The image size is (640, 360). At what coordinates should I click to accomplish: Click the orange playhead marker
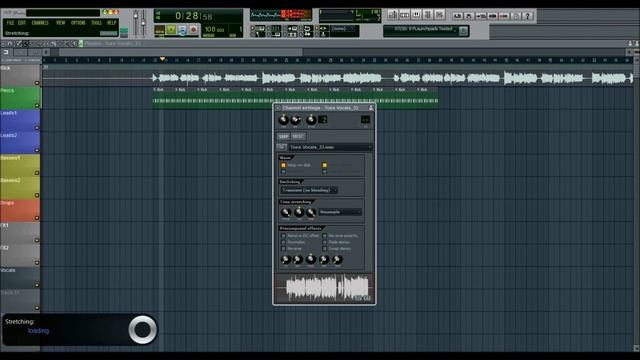tap(162, 60)
